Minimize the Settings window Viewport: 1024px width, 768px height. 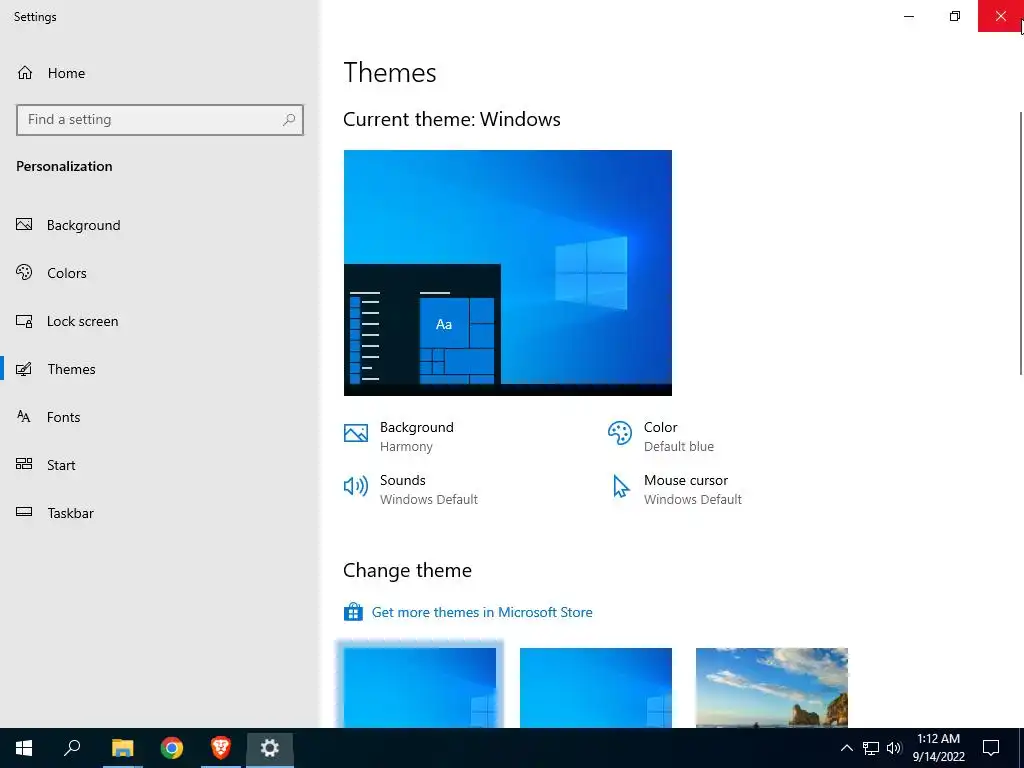[908, 16]
